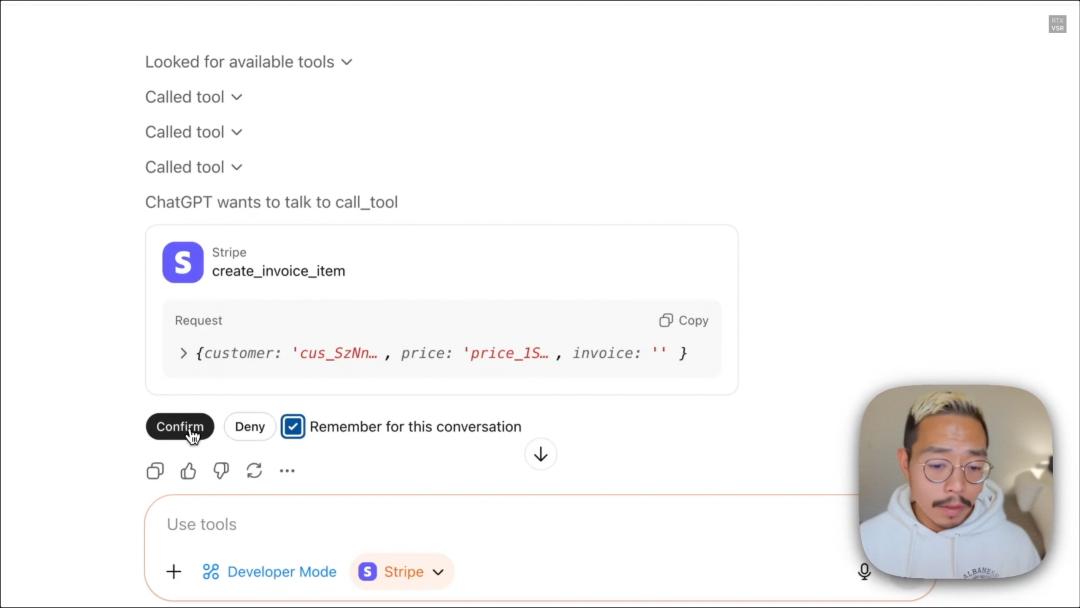Viewport: 1080px width, 608px height.
Task: Click the Stripe logo in tool card
Action: point(183,262)
